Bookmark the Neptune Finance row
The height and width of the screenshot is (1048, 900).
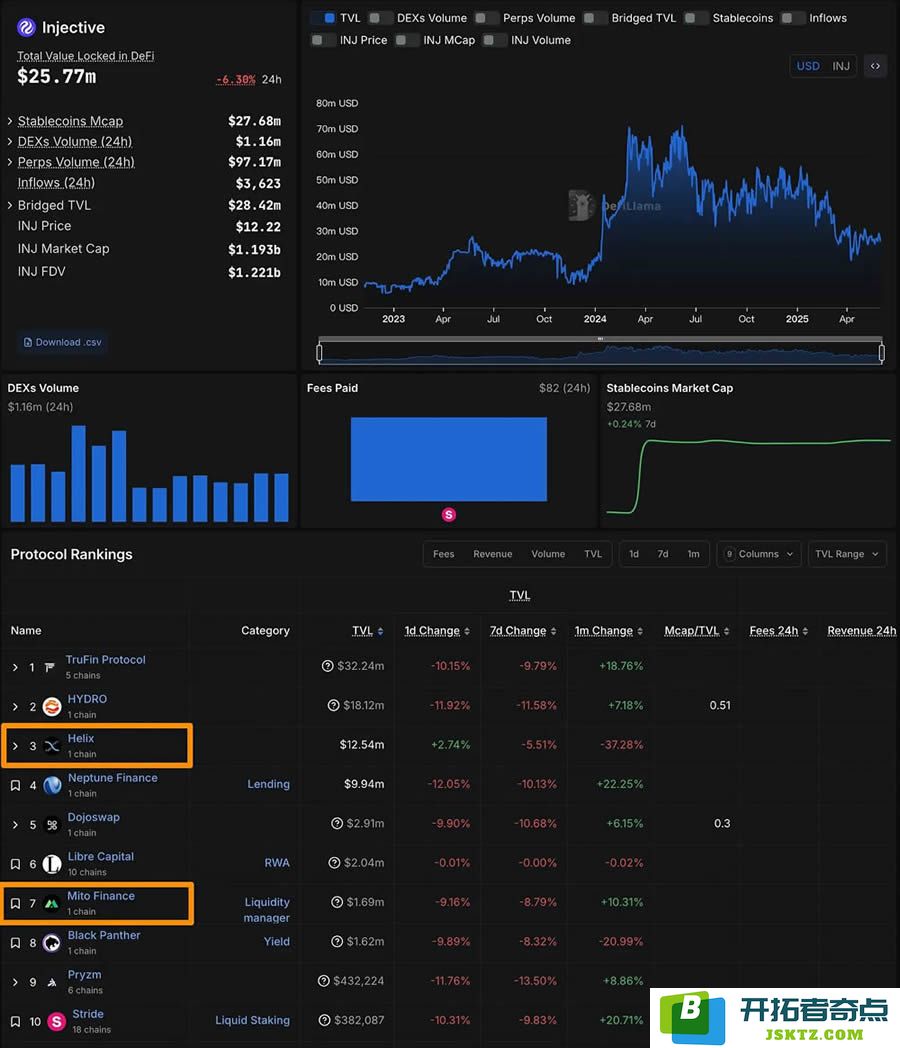point(15,785)
